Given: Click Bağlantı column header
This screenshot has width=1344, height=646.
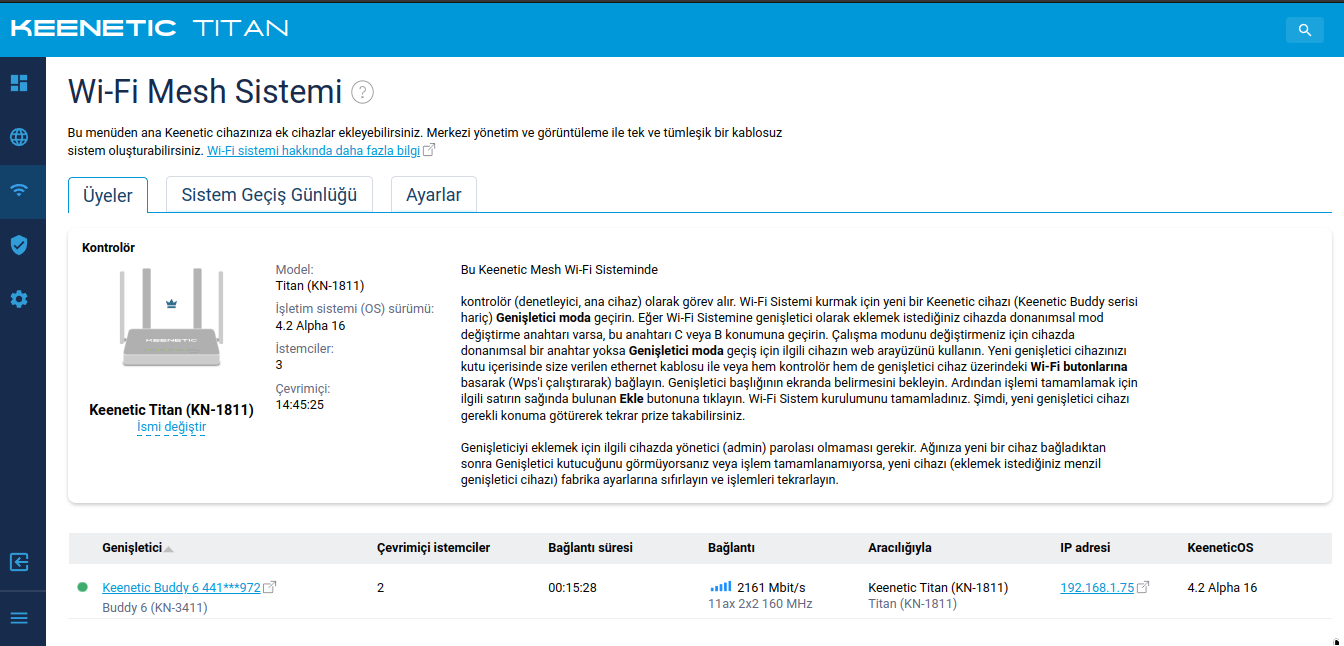Looking at the screenshot, I should 731,548.
